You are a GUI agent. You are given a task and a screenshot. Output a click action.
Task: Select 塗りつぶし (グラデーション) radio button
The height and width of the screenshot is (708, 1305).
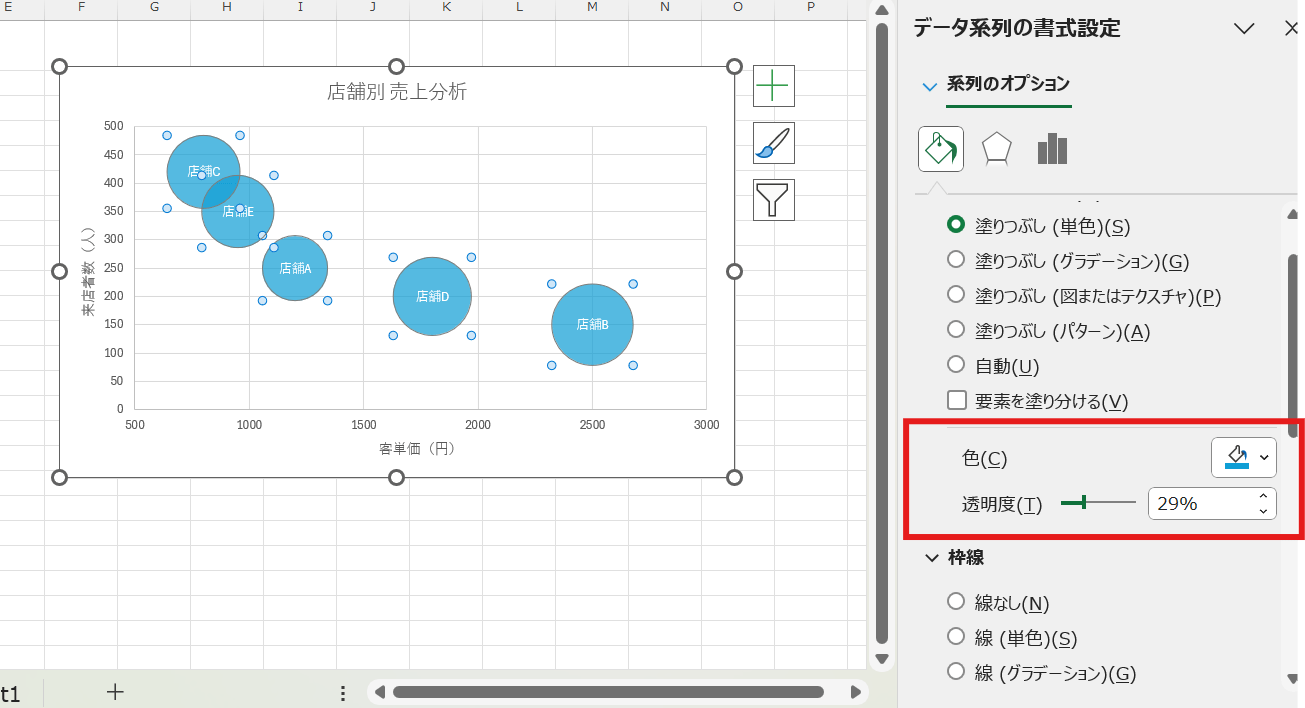955,261
